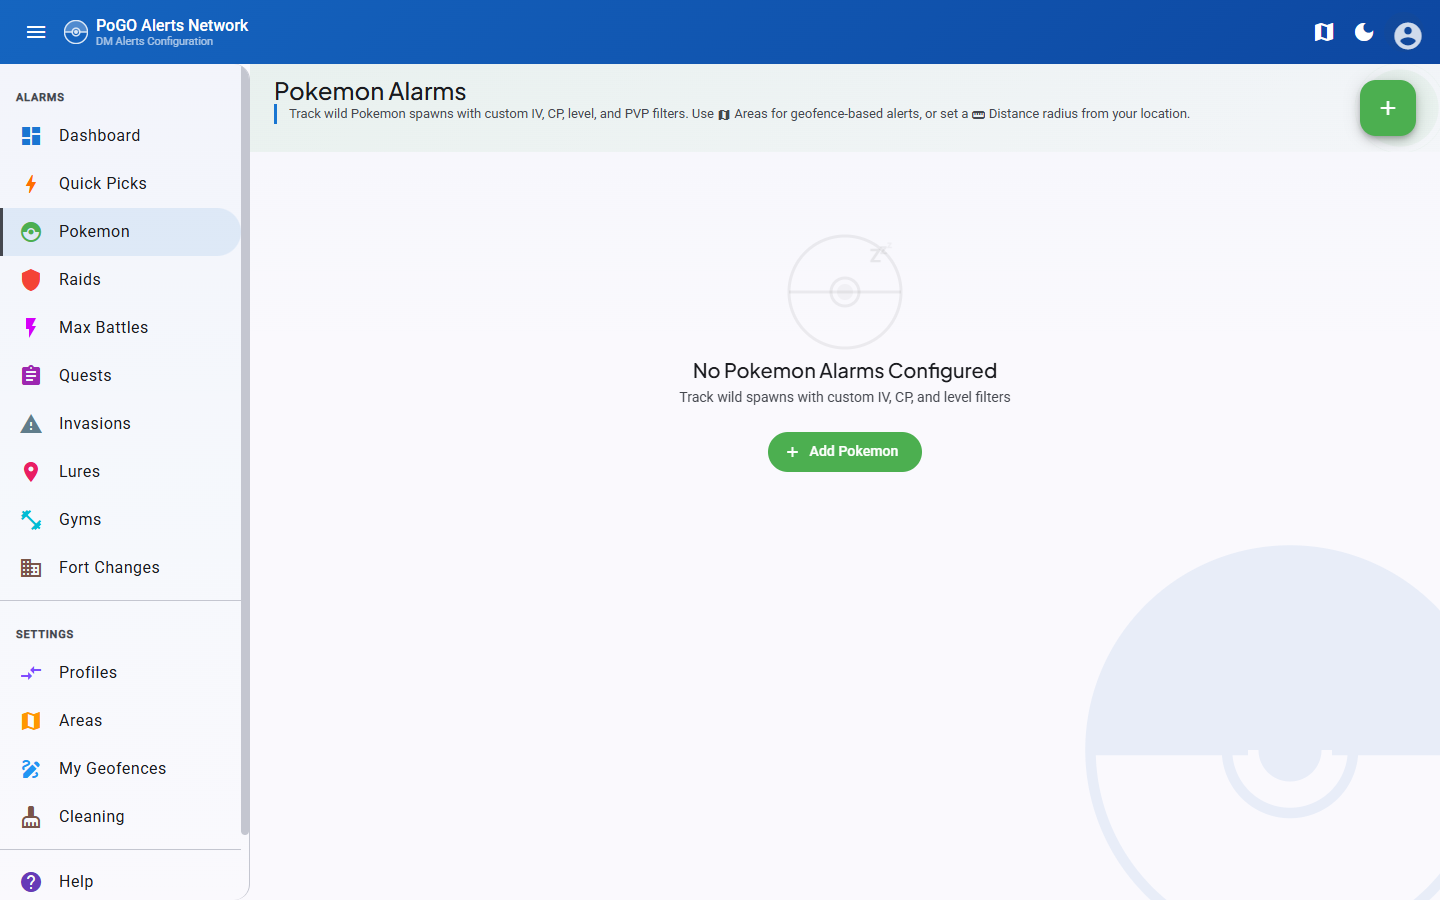Click the Add Pokemon button
Image resolution: width=1440 pixels, height=900 pixels.
(x=845, y=452)
